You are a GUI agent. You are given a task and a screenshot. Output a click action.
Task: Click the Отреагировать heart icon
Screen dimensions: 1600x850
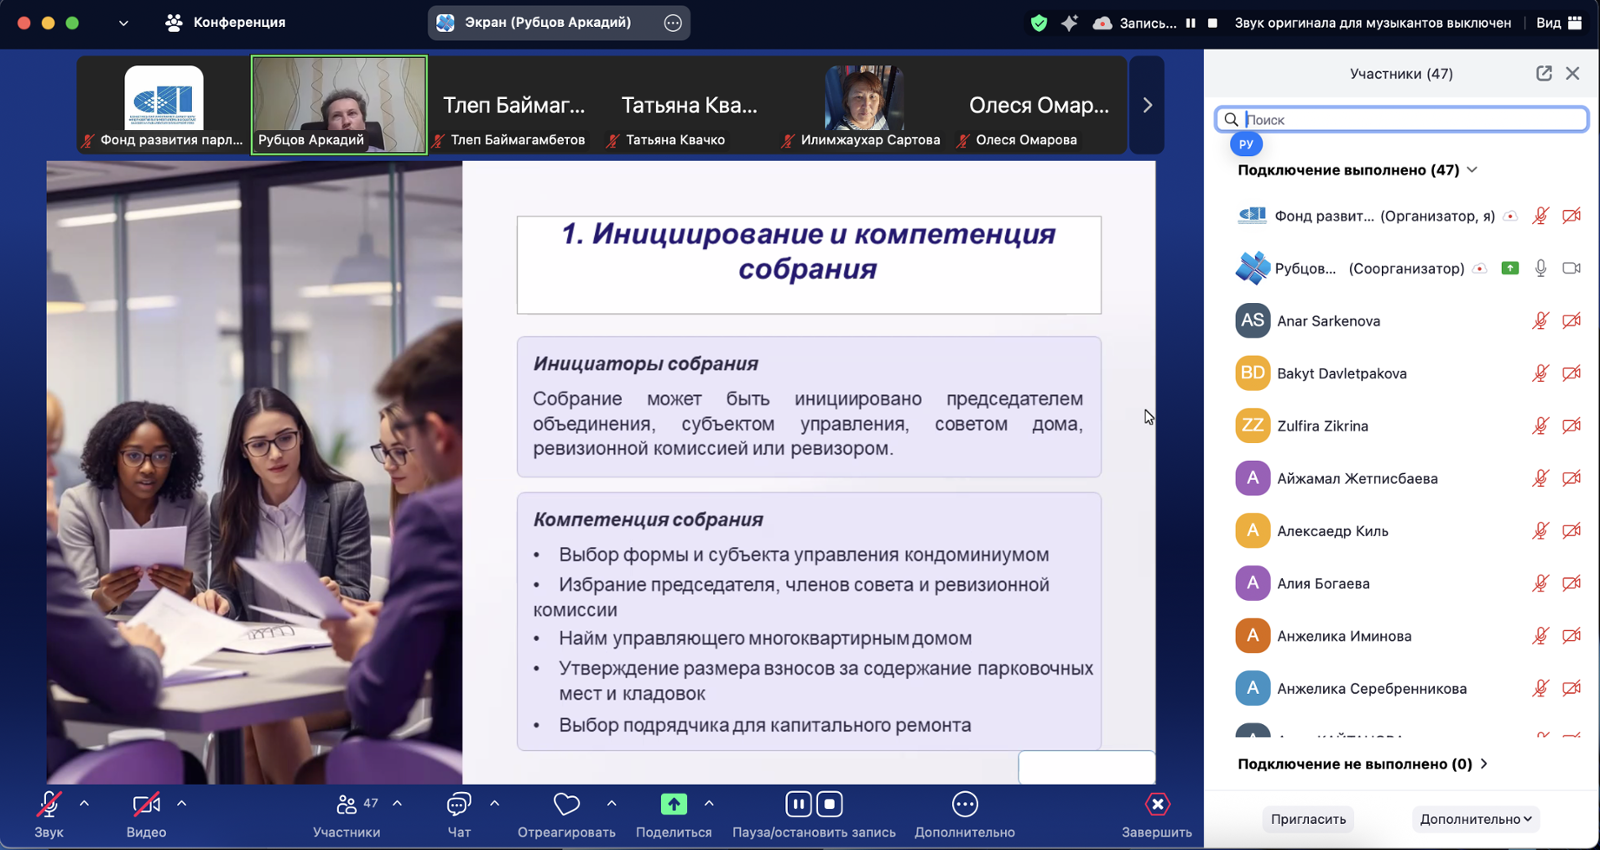(566, 805)
